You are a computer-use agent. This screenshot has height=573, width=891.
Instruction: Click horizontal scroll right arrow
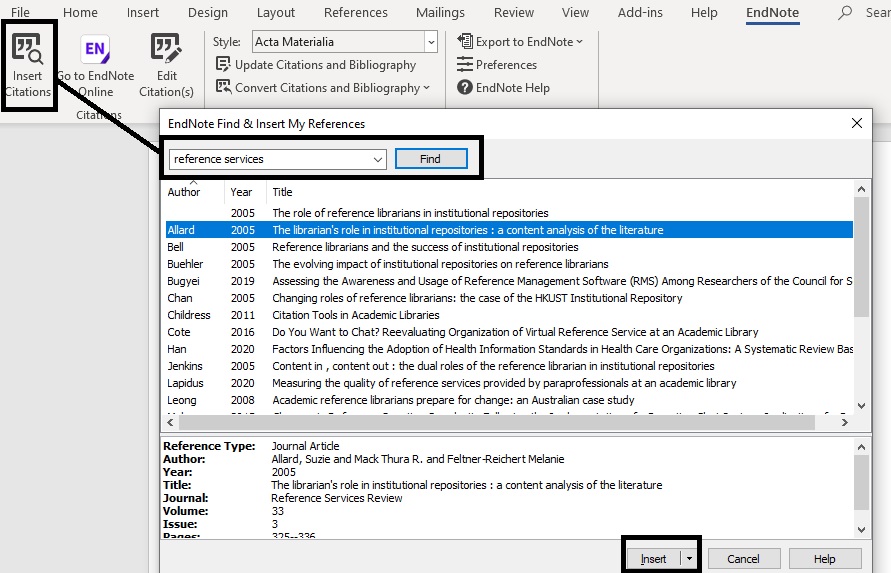pyautogui.click(x=844, y=422)
